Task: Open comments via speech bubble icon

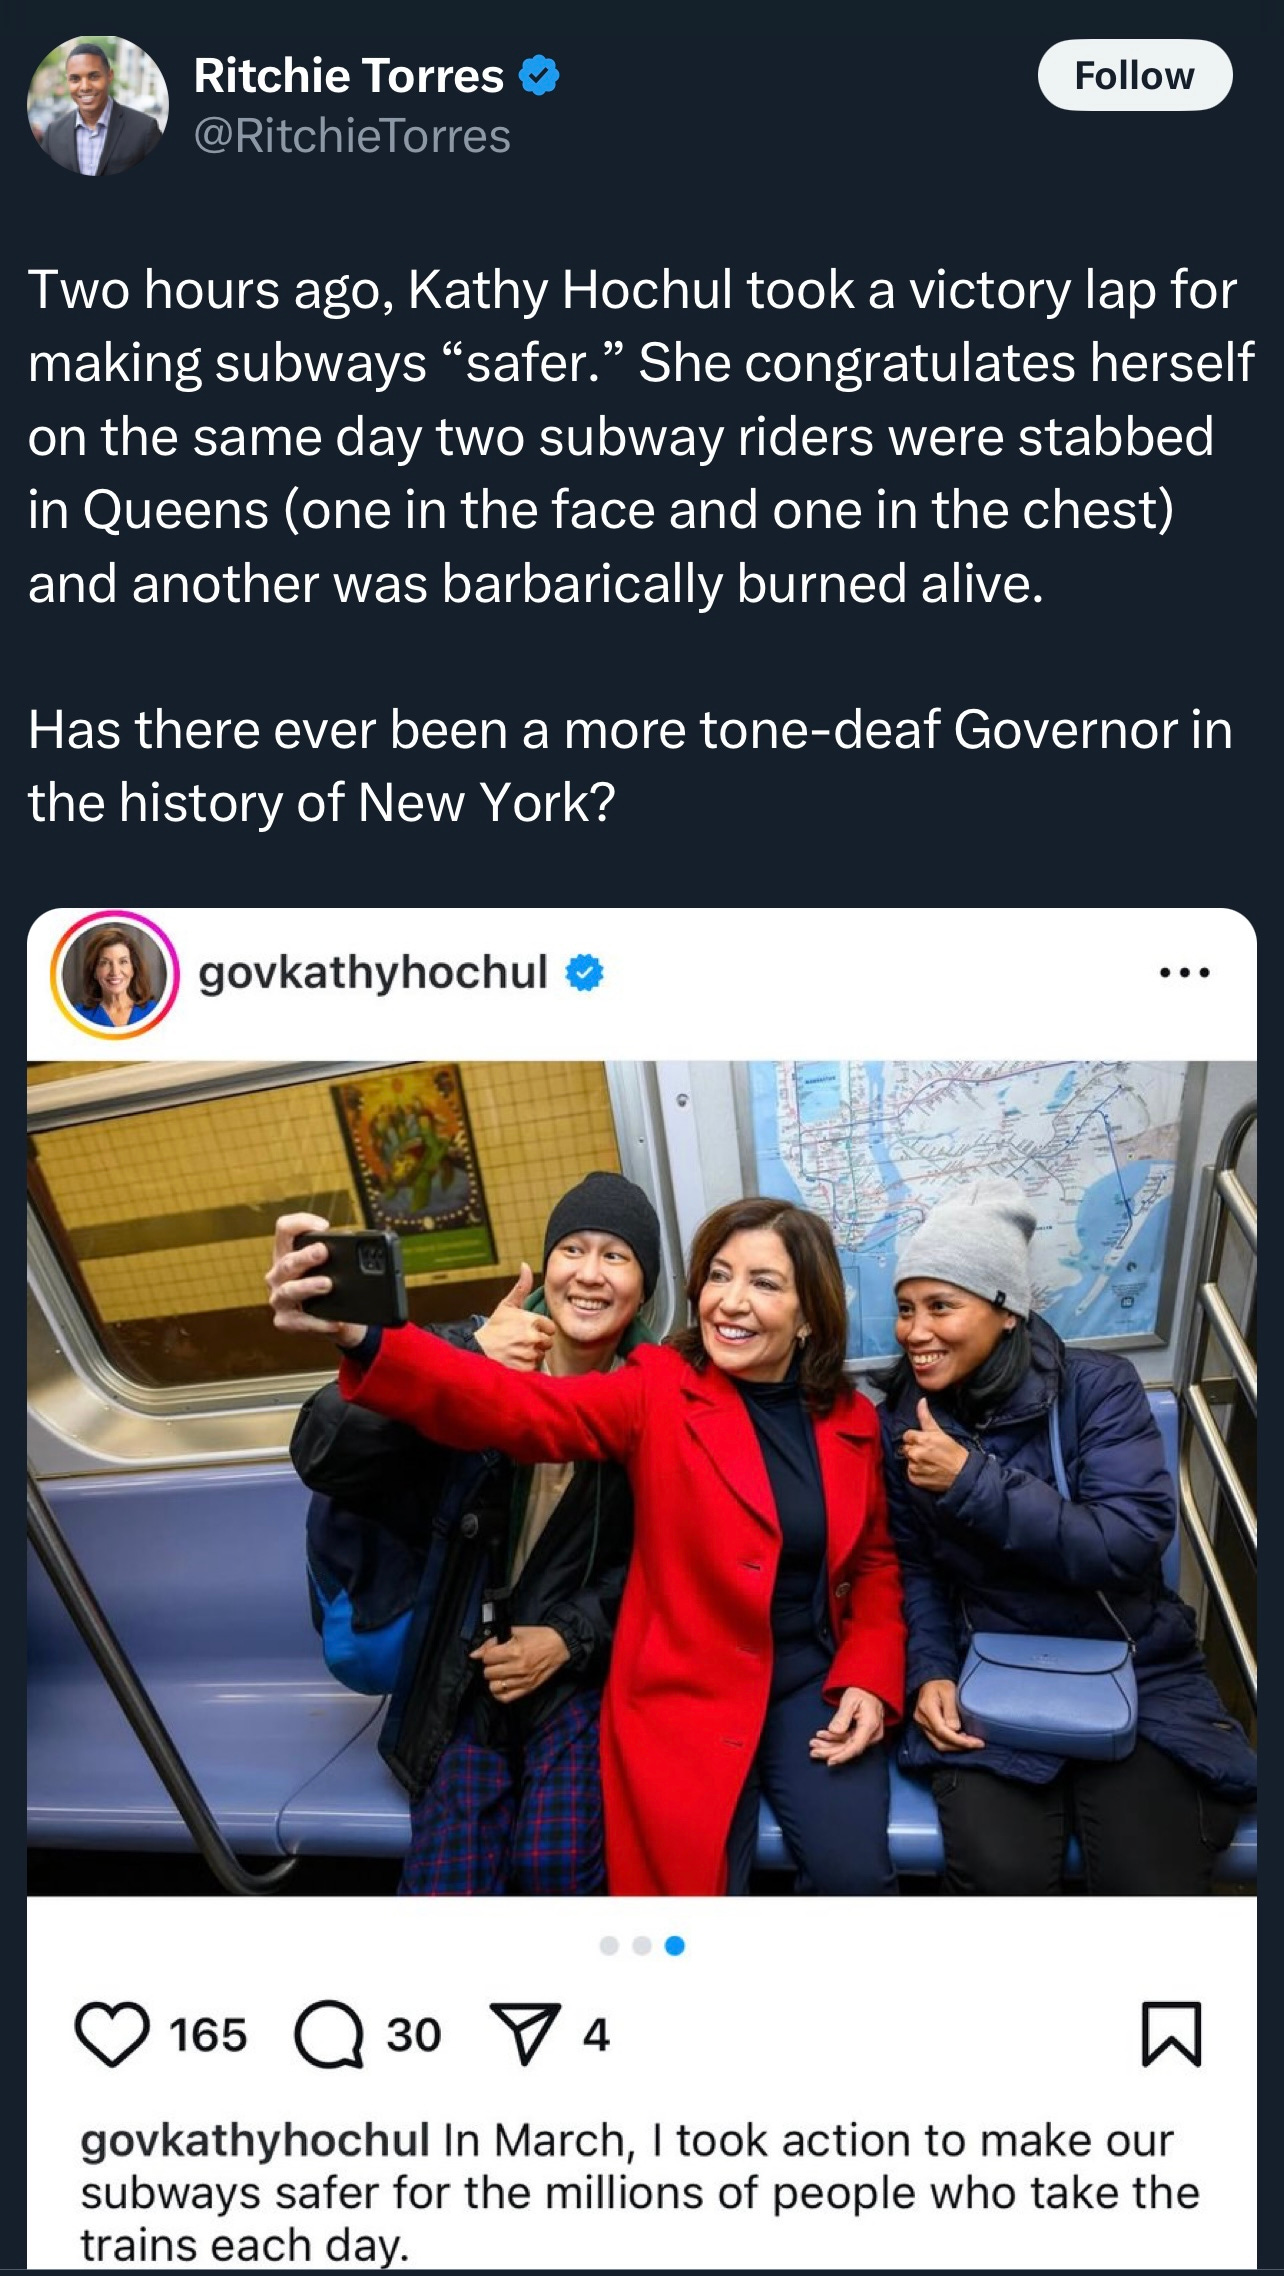Action: [x=330, y=2035]
